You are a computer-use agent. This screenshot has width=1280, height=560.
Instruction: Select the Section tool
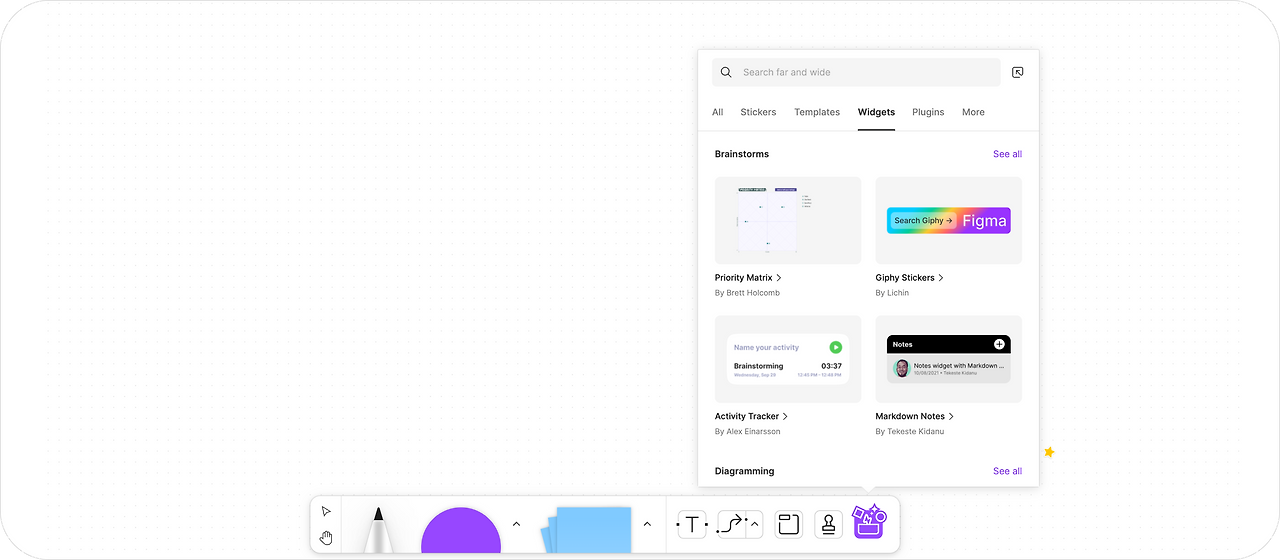click(x=789, y=524)
